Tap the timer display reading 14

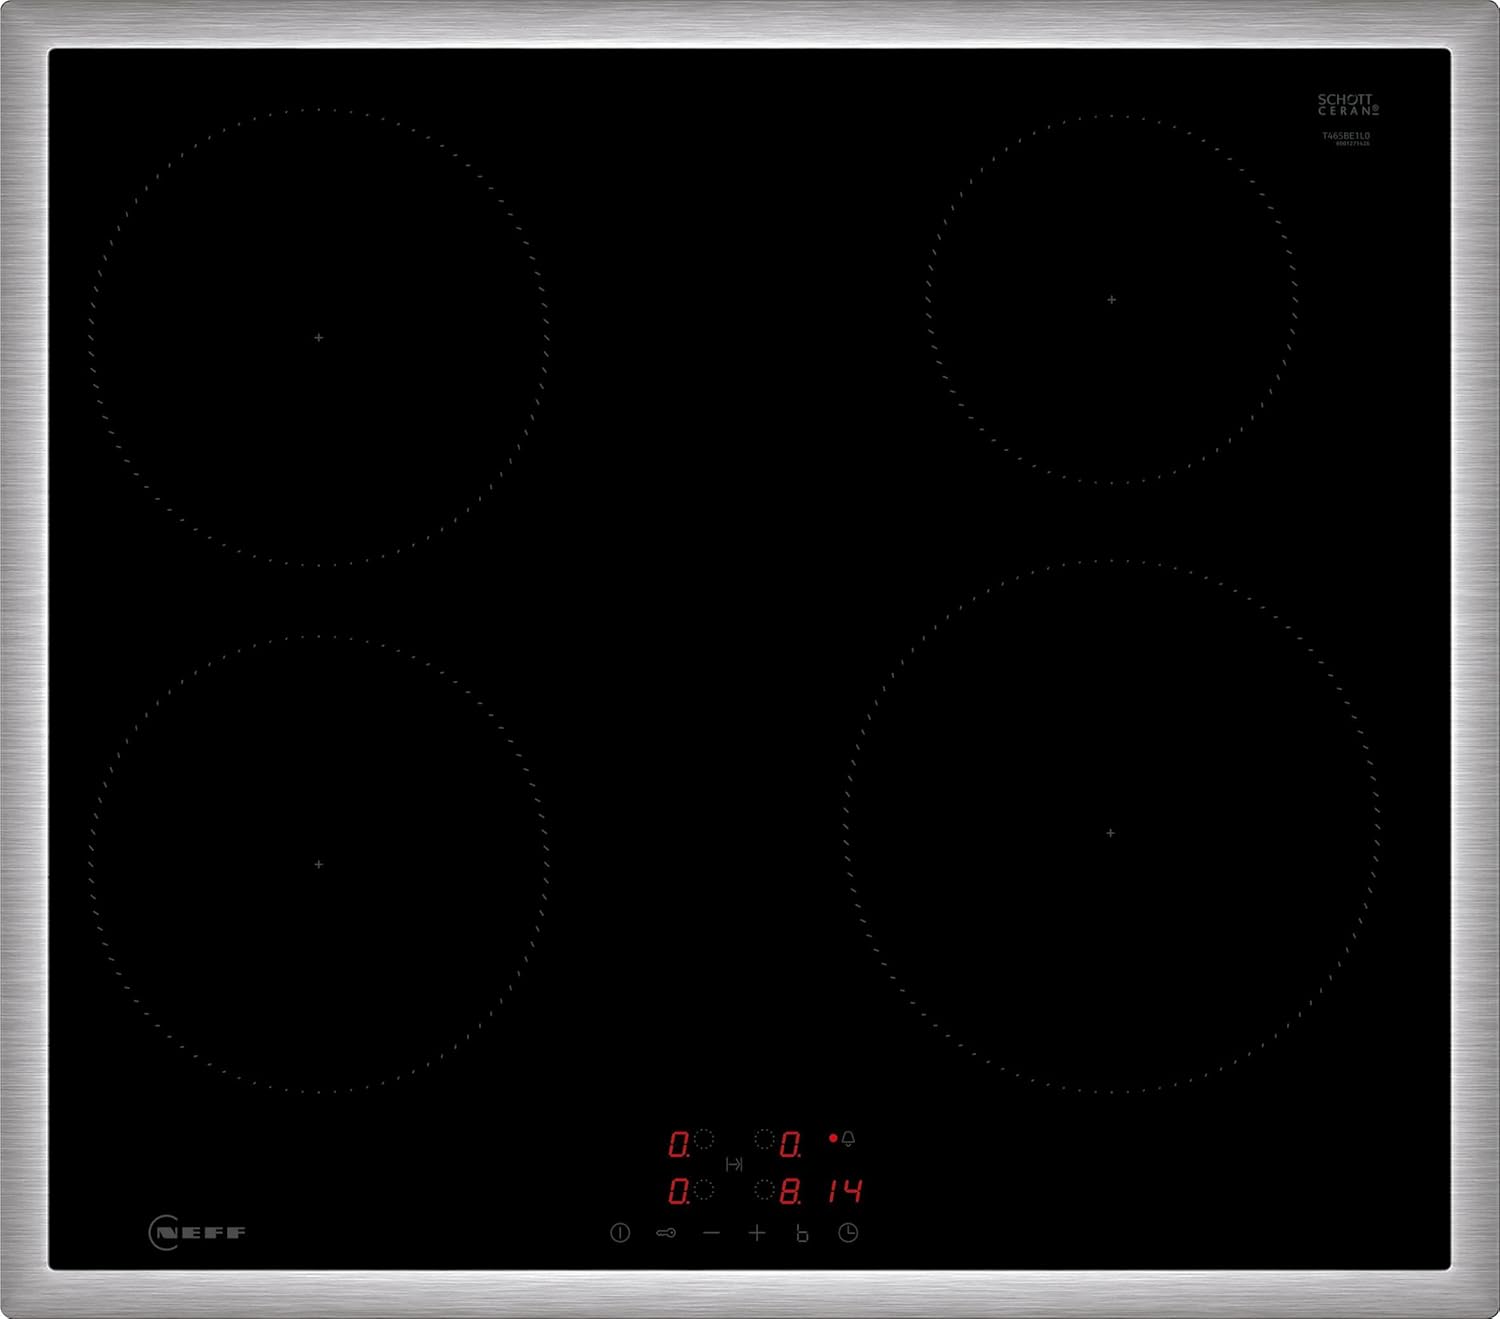pos(844,1190)
